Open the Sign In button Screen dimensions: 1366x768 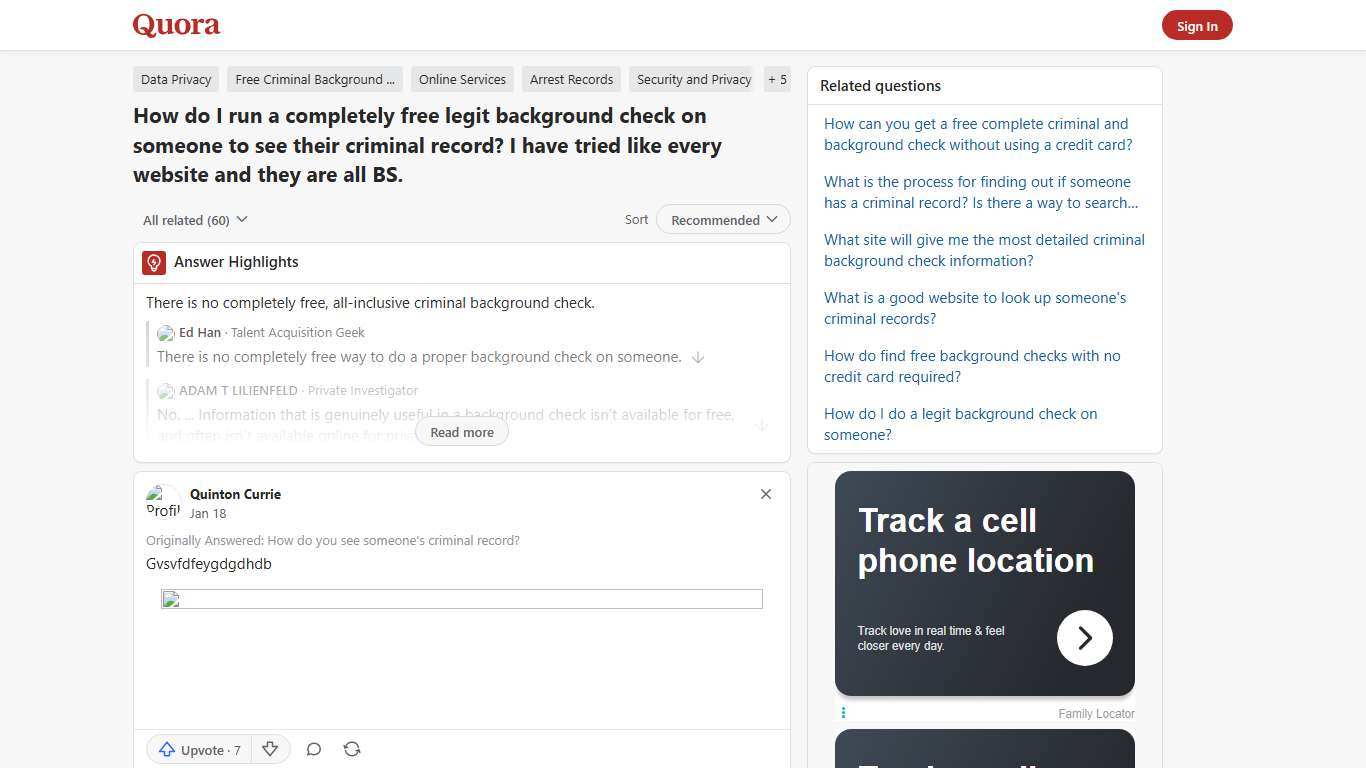tap(1197, 25)
